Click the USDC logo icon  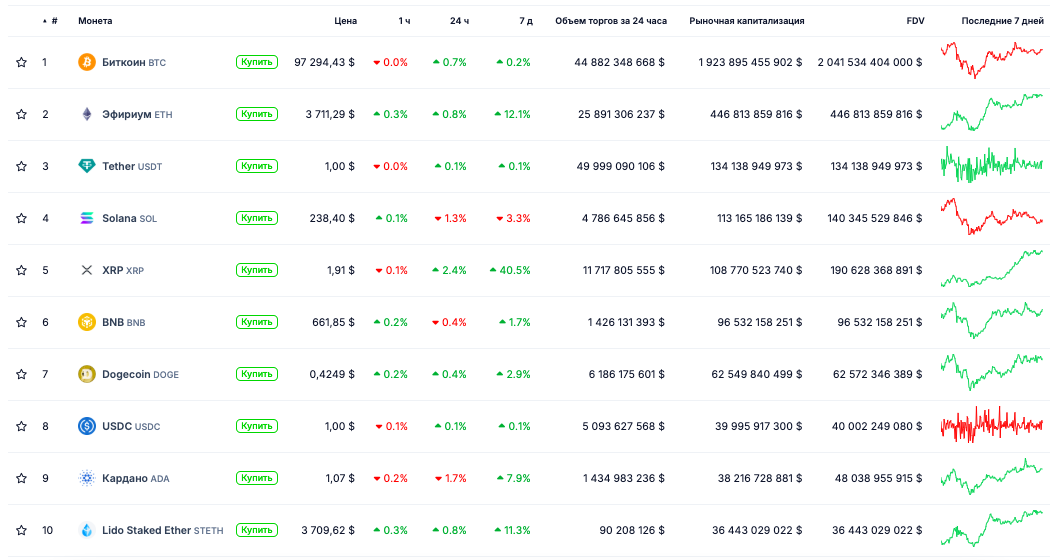click(x=87, y=426)
